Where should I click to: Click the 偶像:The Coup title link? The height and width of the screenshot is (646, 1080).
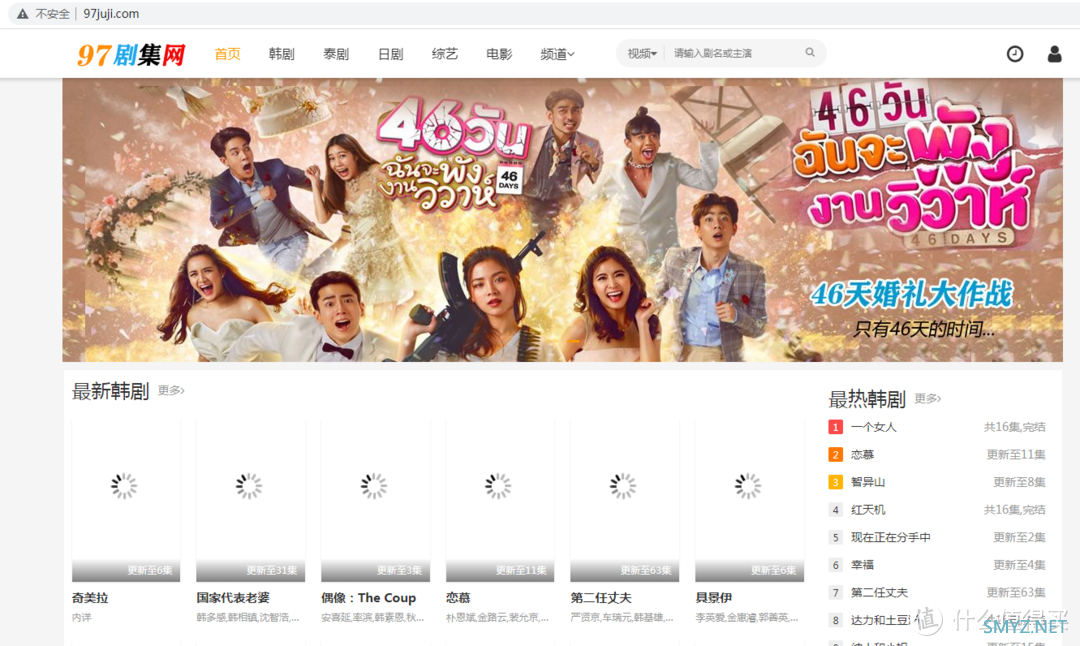(368, 598)
